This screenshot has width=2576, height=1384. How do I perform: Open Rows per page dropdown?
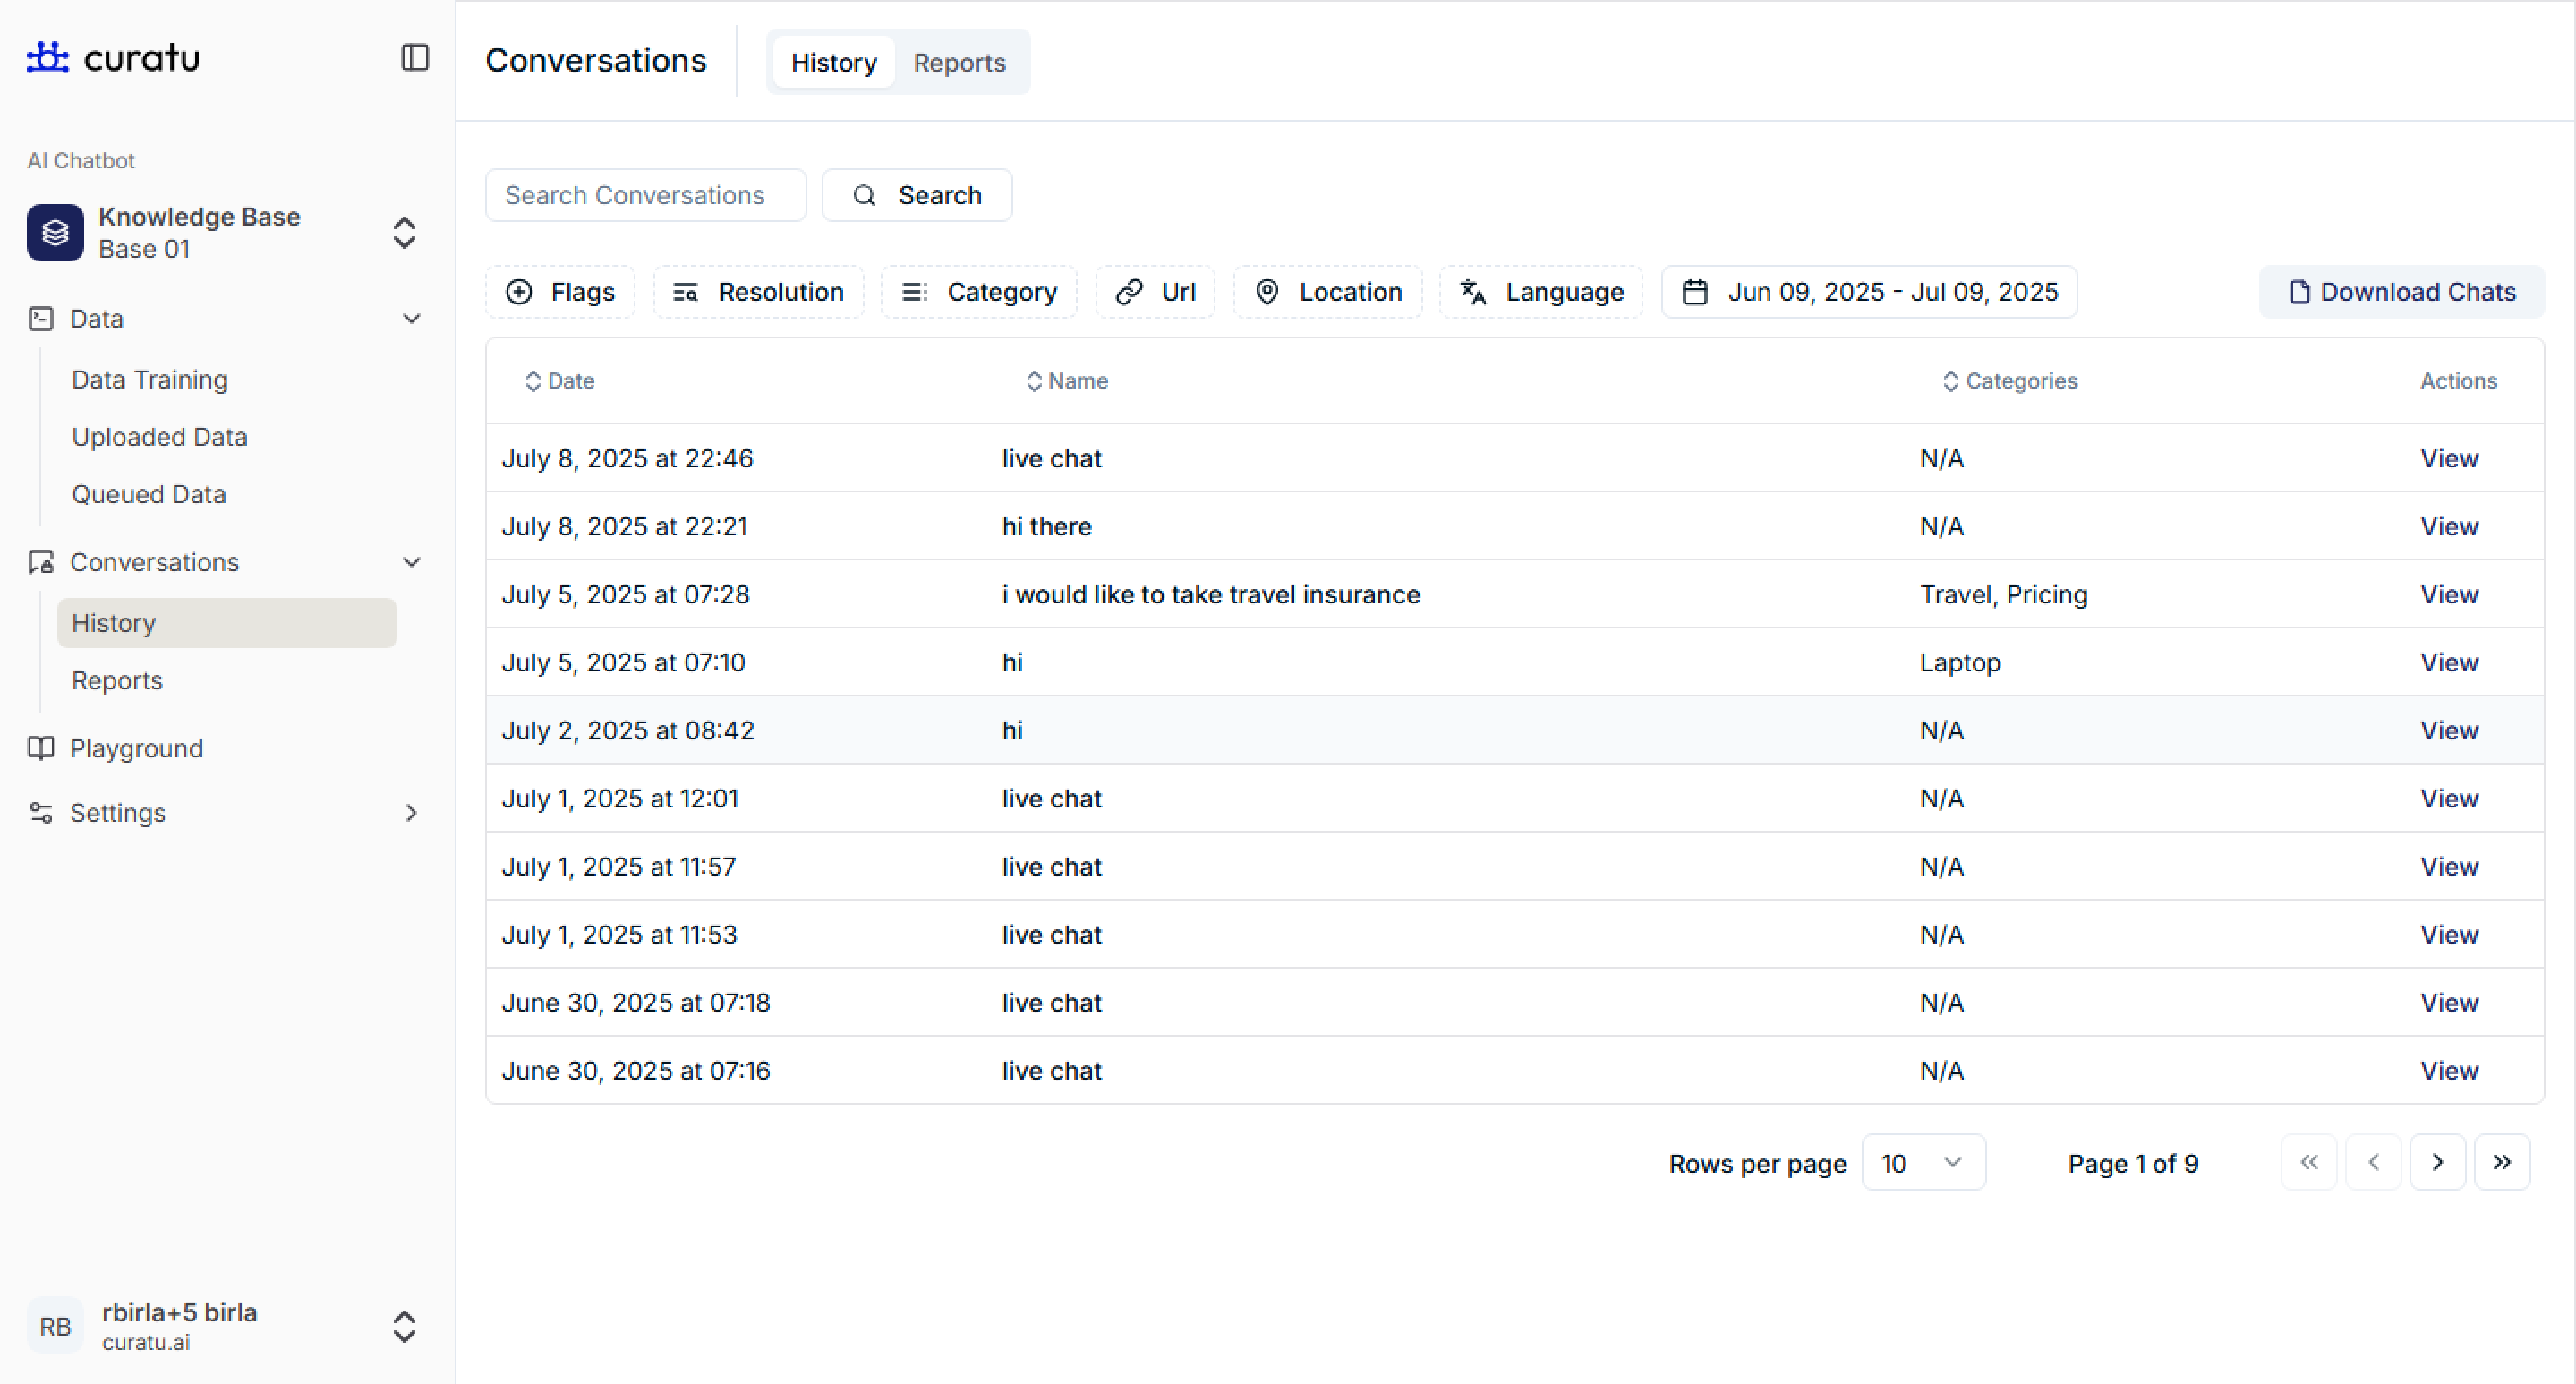1922,1162
